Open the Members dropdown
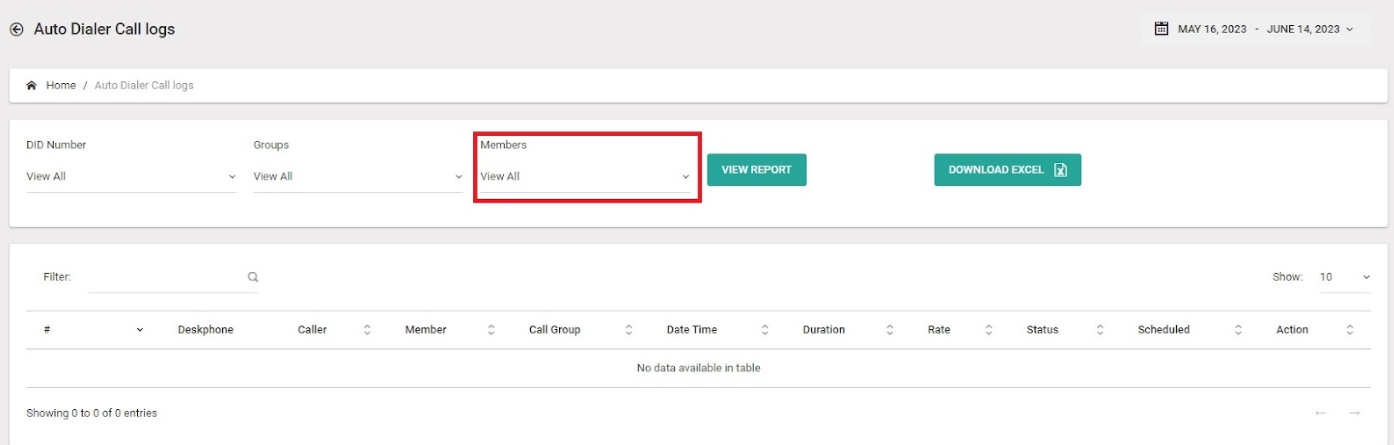The image size is (1394, 445). [x=586, y=177]
